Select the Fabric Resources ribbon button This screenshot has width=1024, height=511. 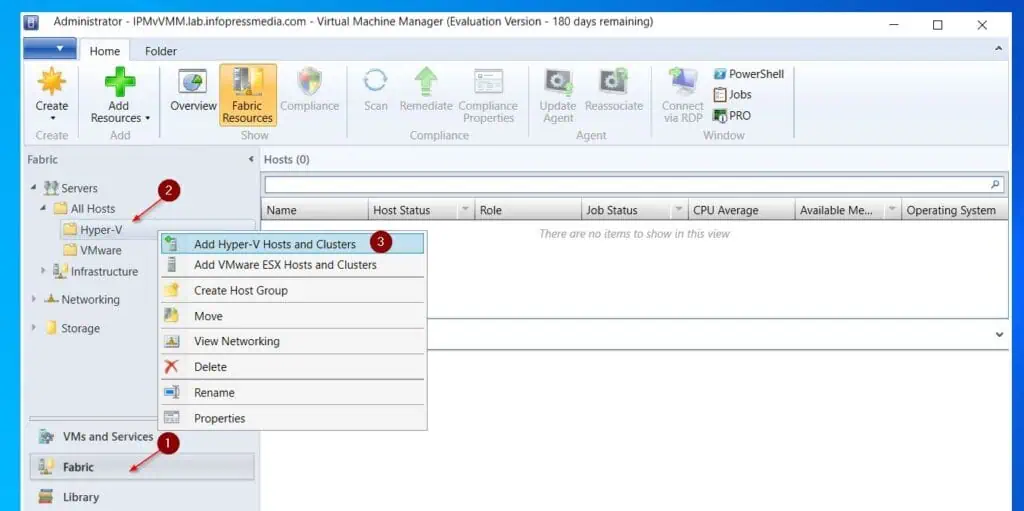point(248,95)
